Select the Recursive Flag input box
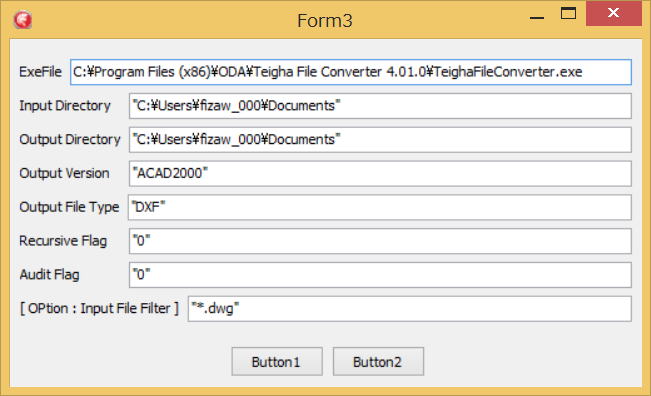Viewport: 651px width, 396px height. pyautogui.click(x=380, y=241)
